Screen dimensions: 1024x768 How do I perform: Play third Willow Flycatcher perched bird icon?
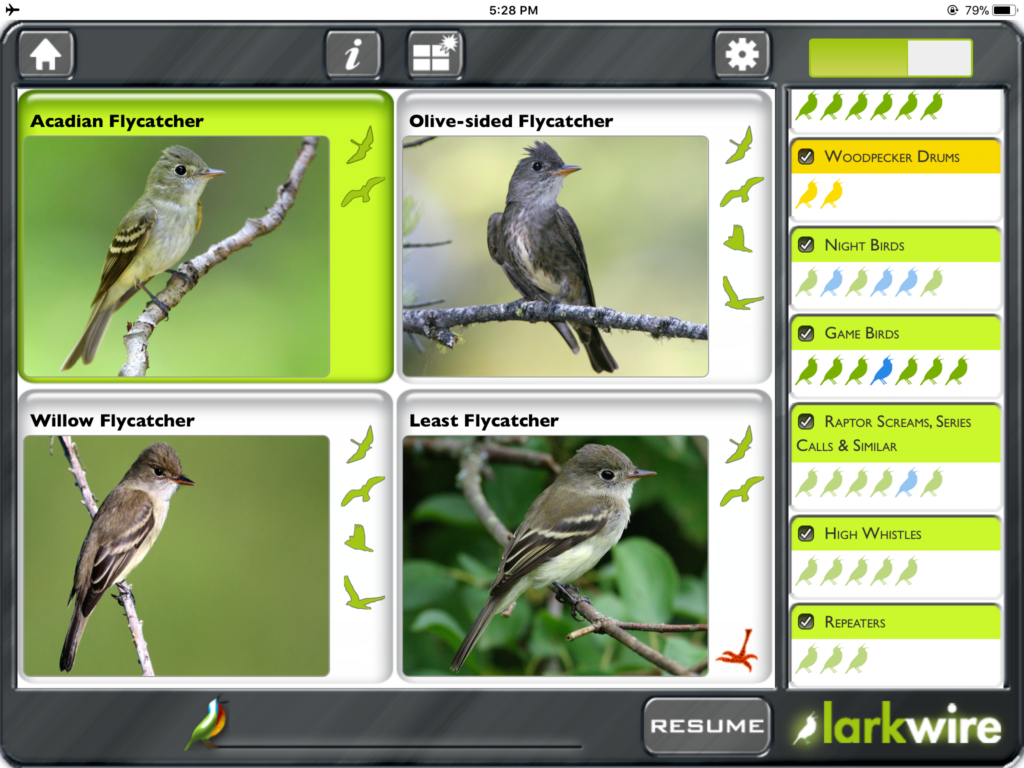(x=359, y=538)
